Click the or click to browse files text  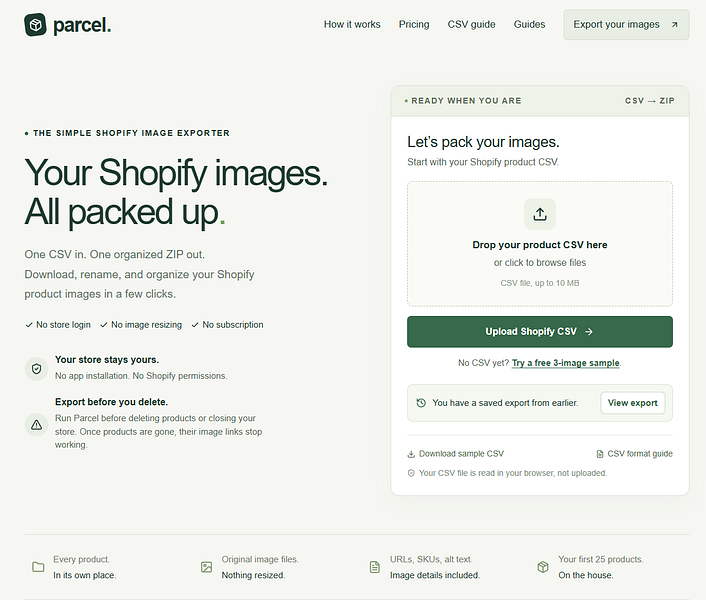click(x=540, y=263)
